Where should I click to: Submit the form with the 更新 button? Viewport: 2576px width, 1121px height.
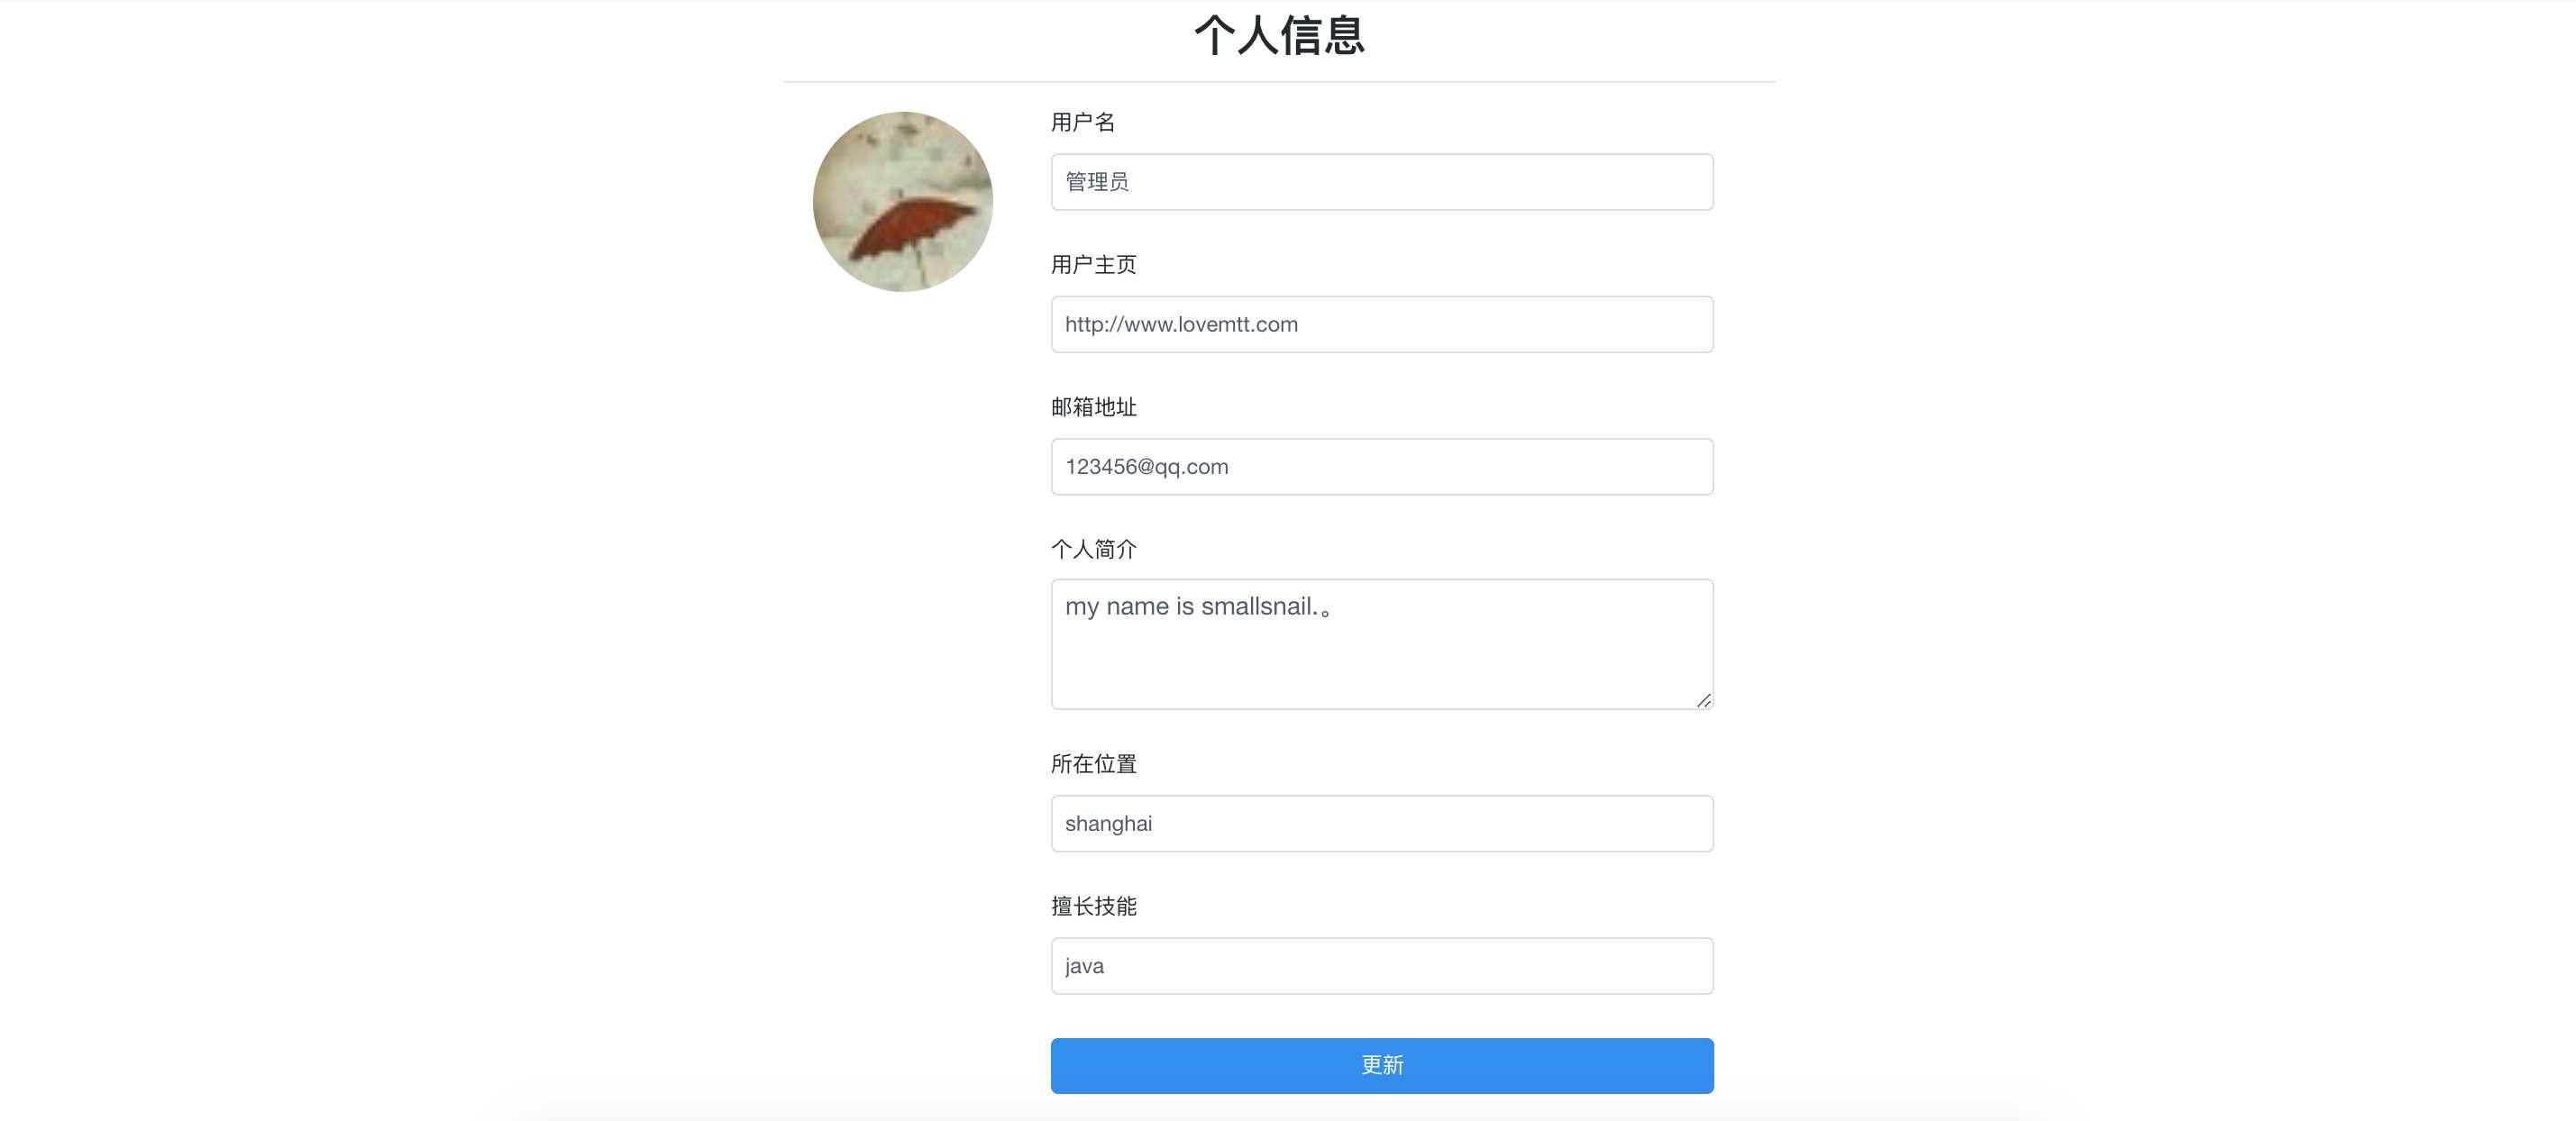point(1382,1065)
